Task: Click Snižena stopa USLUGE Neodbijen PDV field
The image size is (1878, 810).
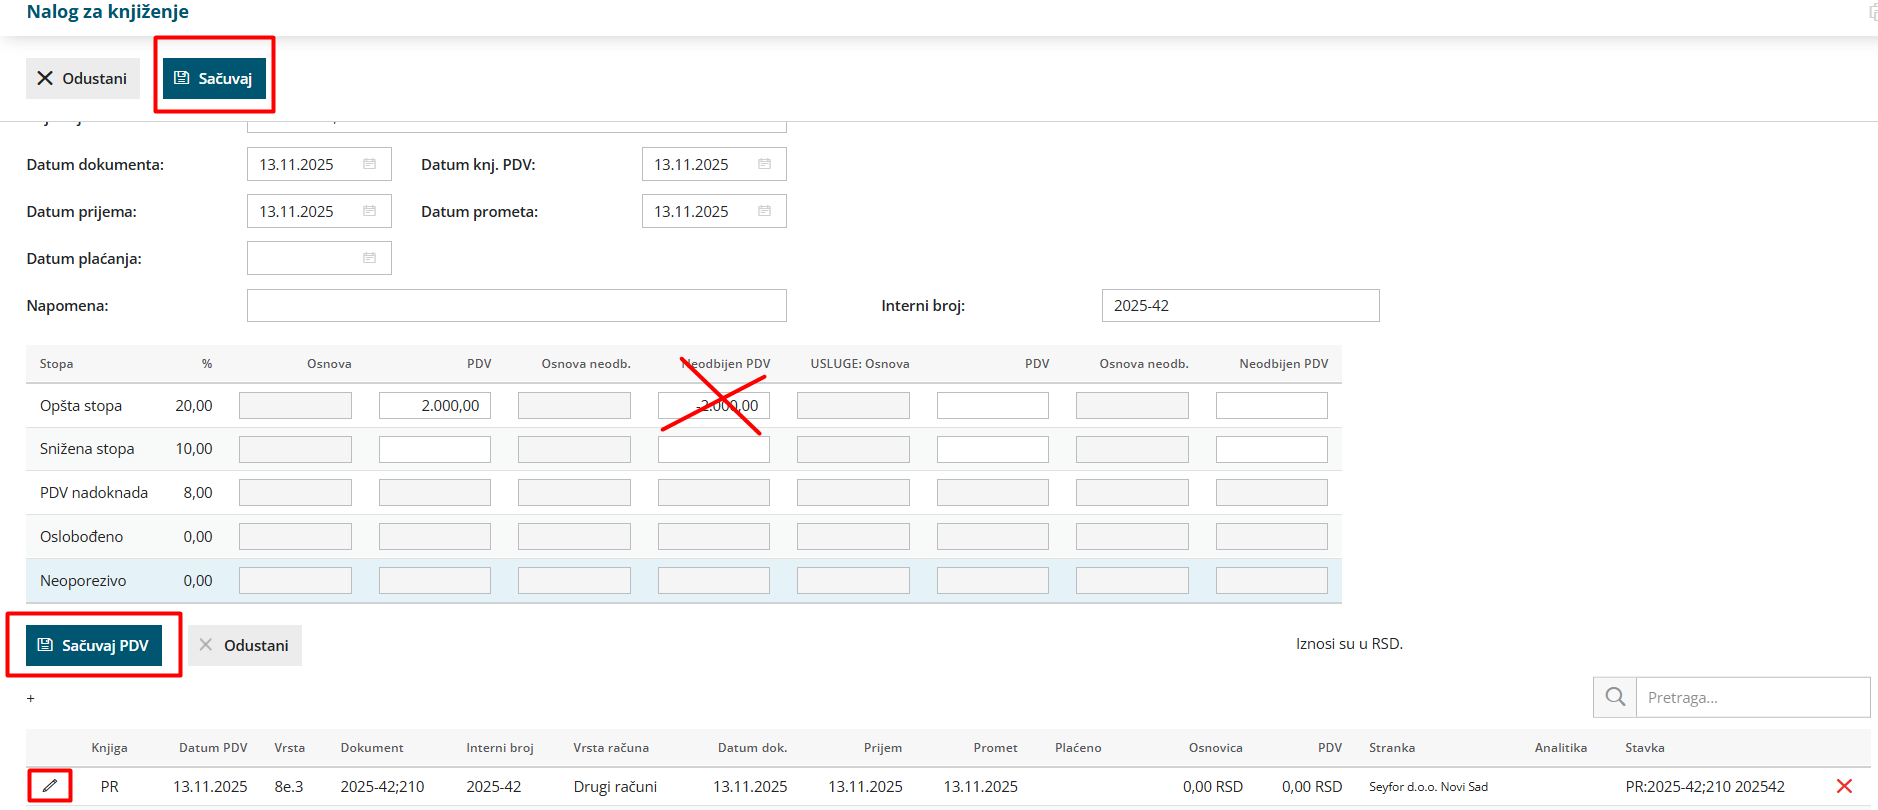Action: click(1272, 449)
